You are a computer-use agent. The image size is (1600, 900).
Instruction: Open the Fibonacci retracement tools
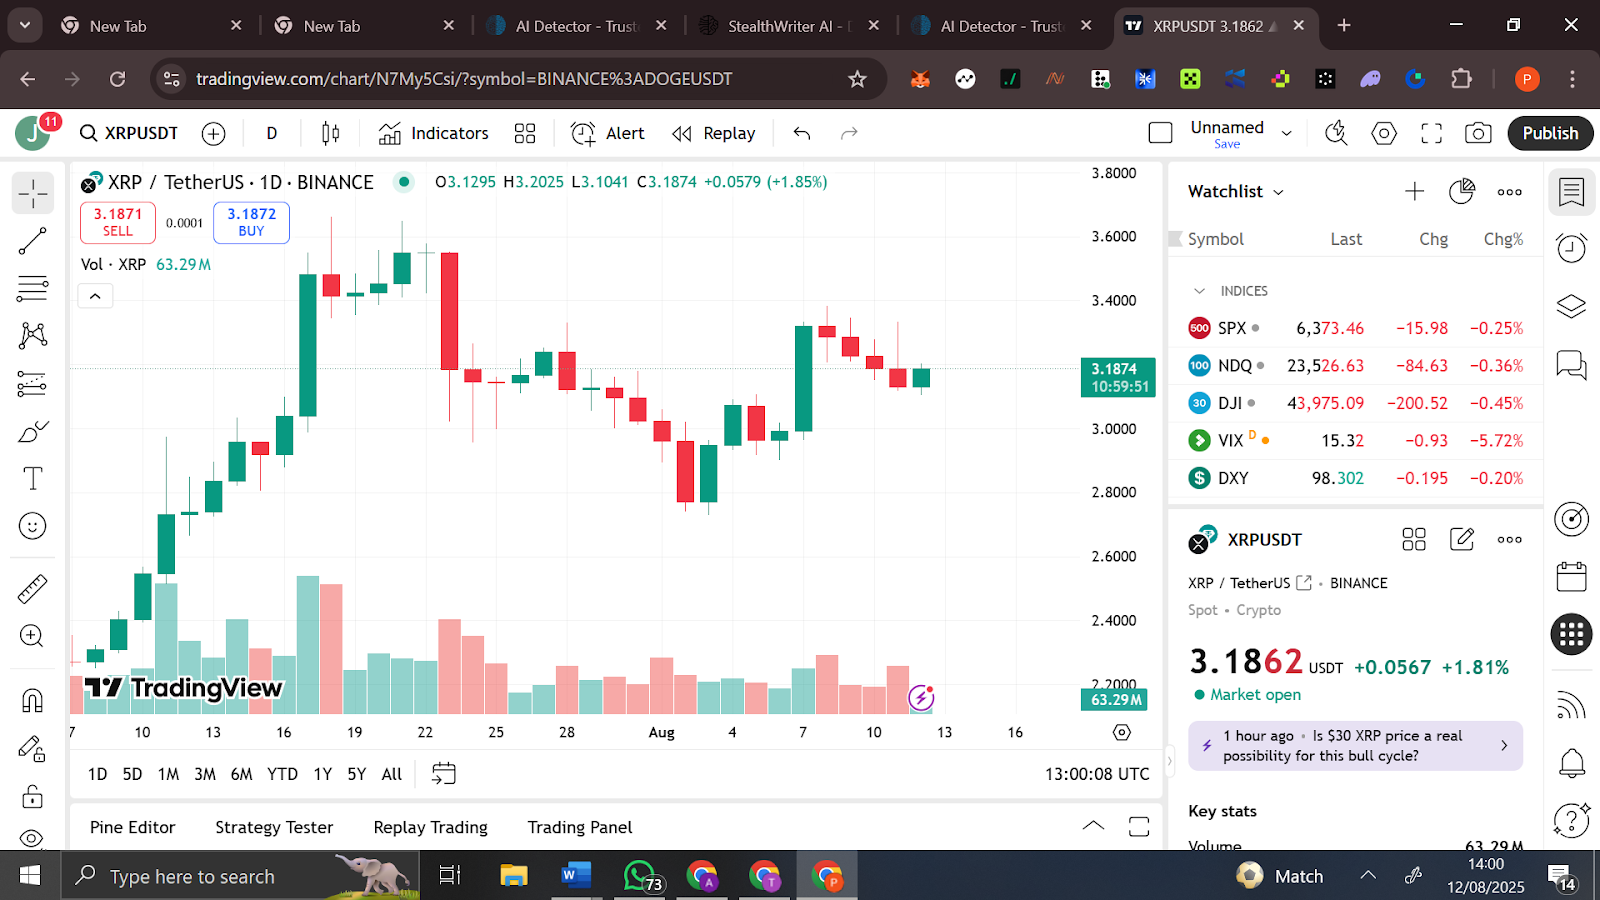33,289
